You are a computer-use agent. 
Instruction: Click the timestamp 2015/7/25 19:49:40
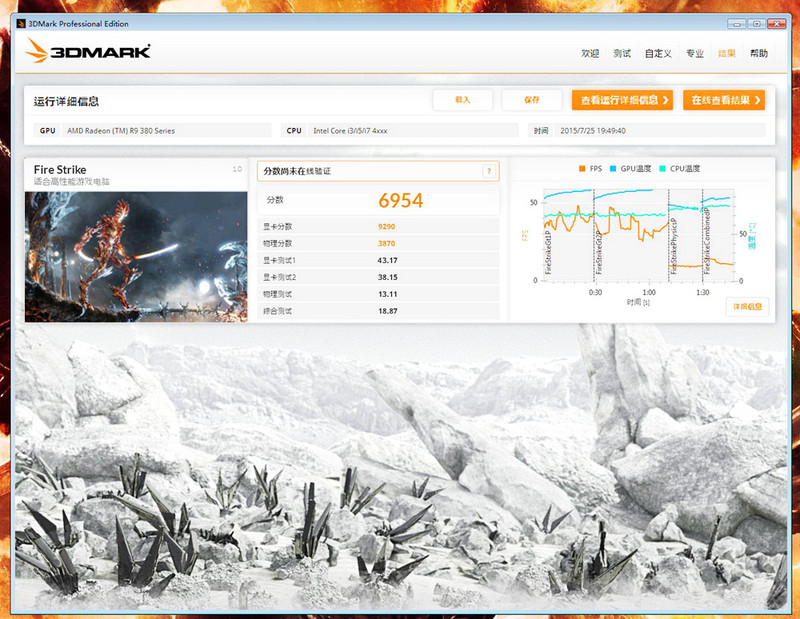point(593,131)
